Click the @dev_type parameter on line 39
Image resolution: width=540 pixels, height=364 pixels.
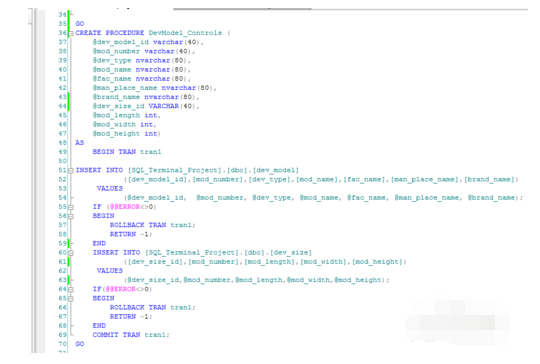(112, 60)
